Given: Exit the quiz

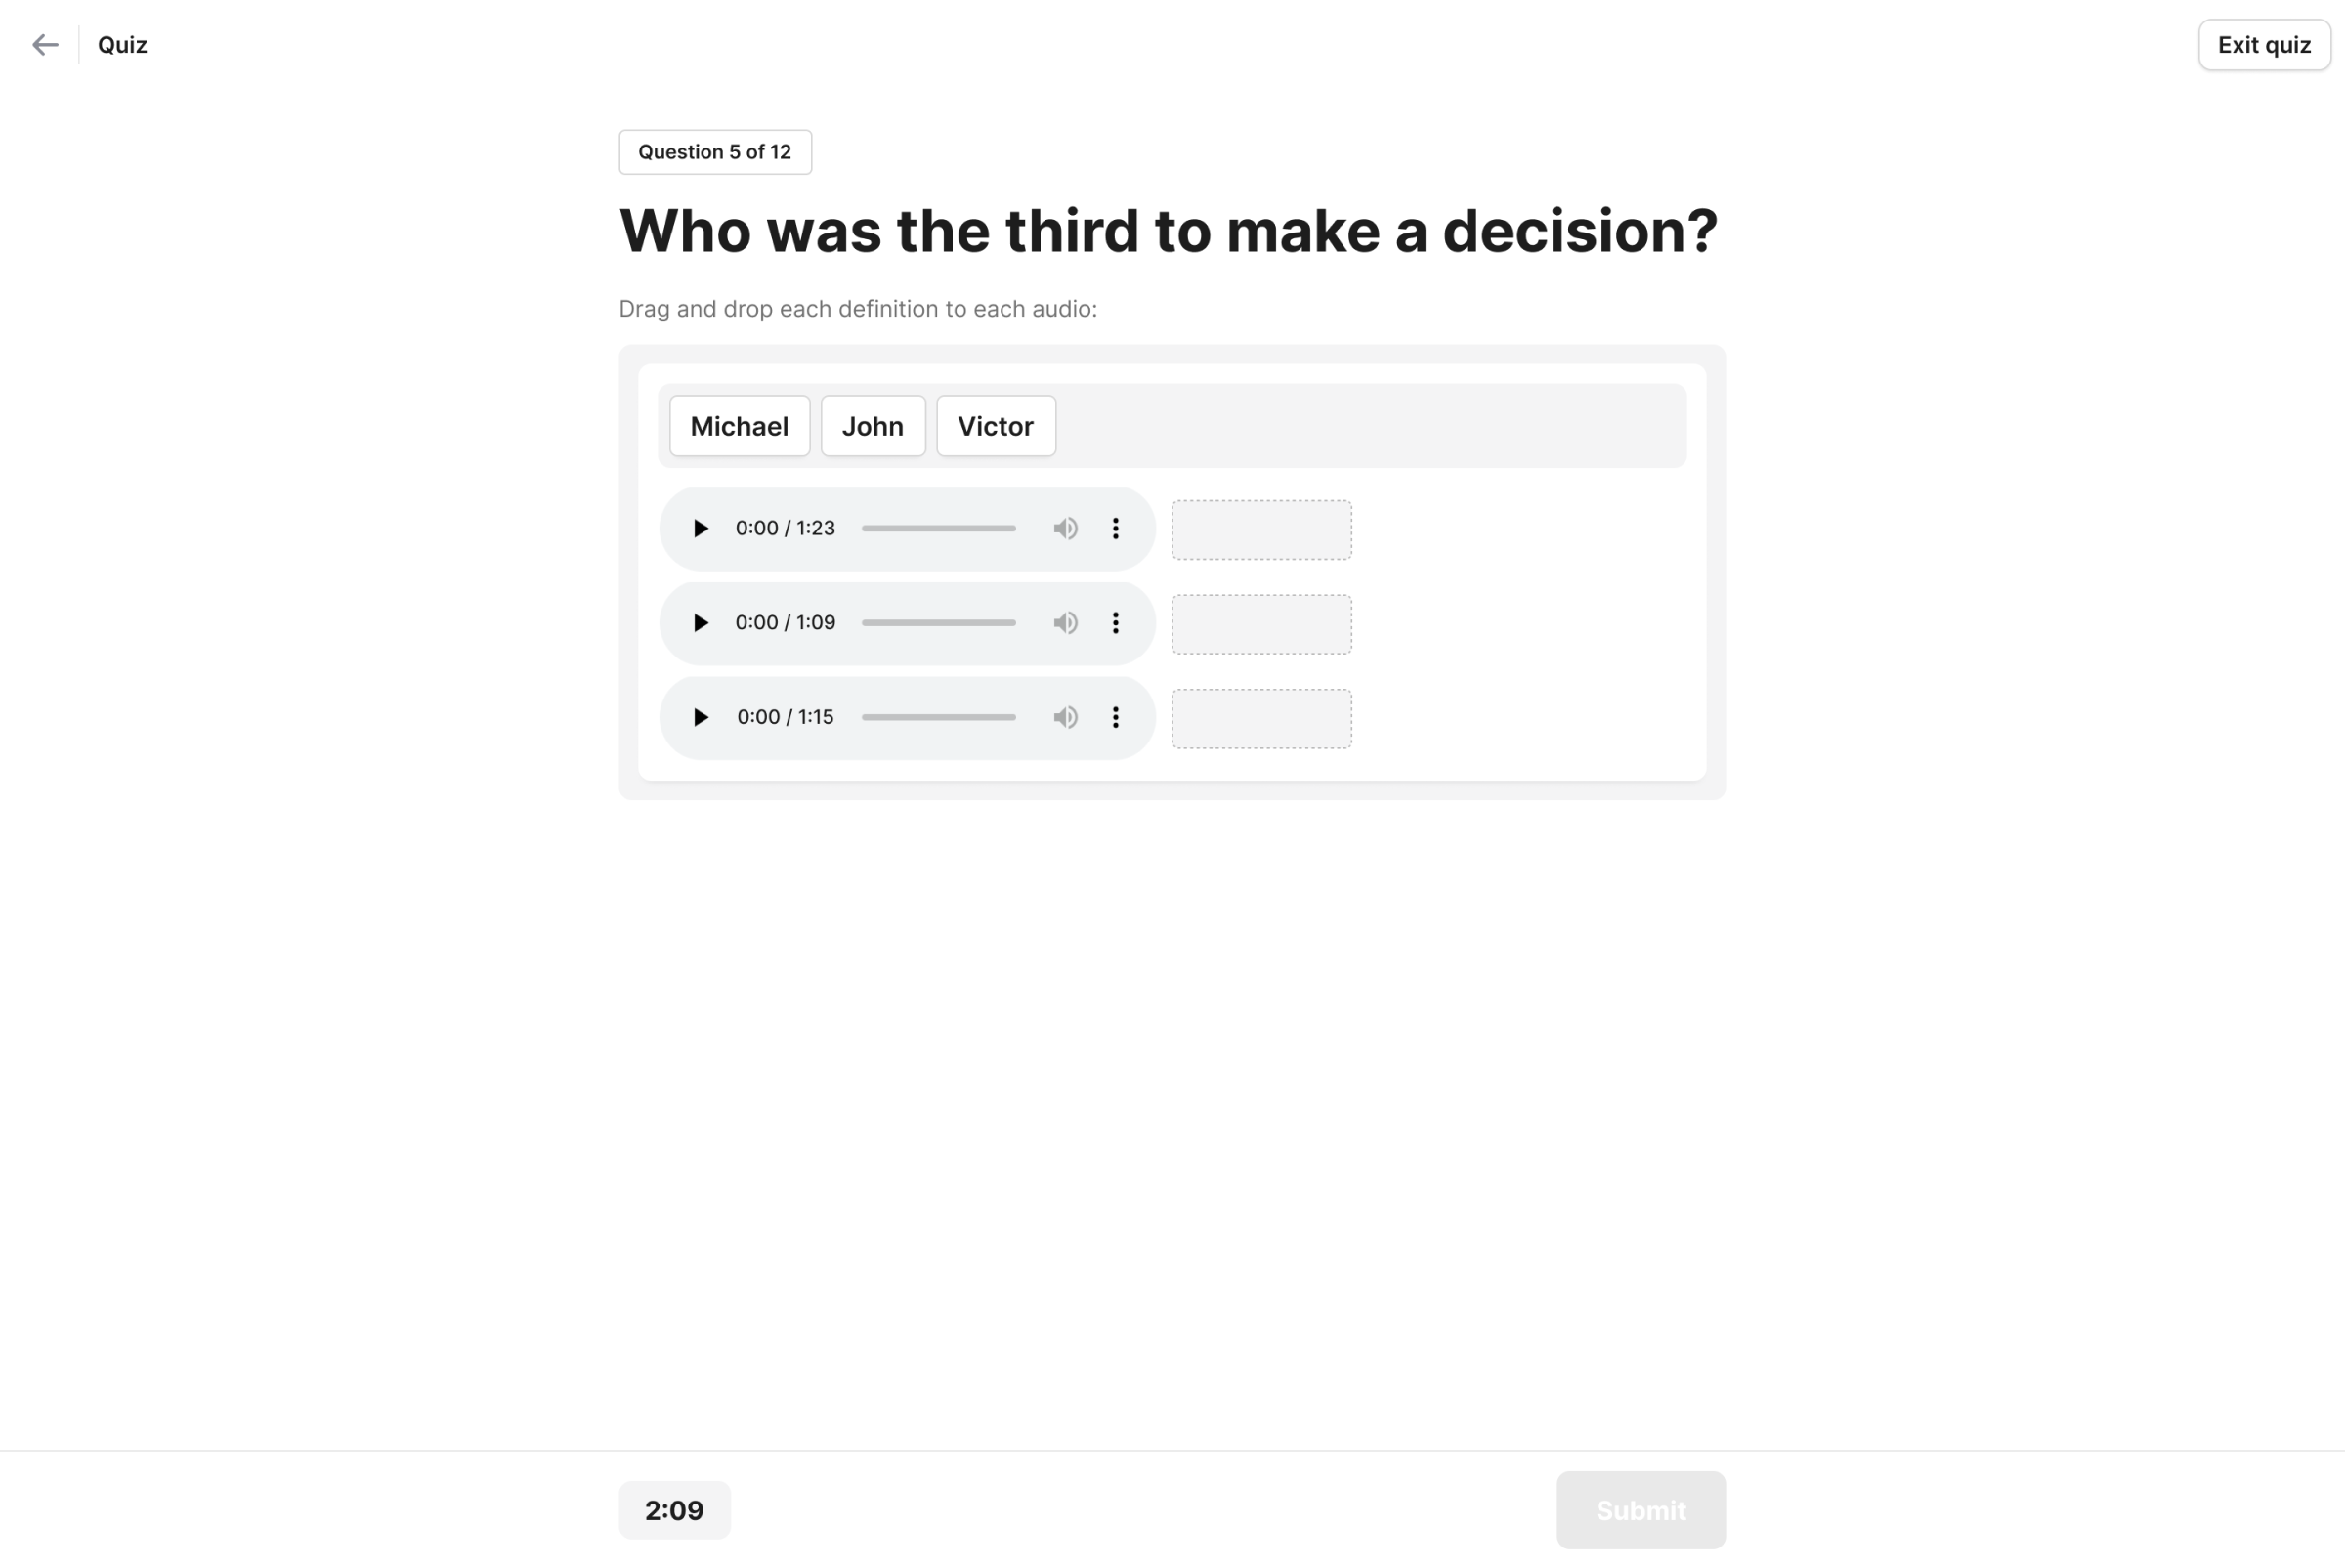Looking at the screenshot, I should (x=2263, y=45).
